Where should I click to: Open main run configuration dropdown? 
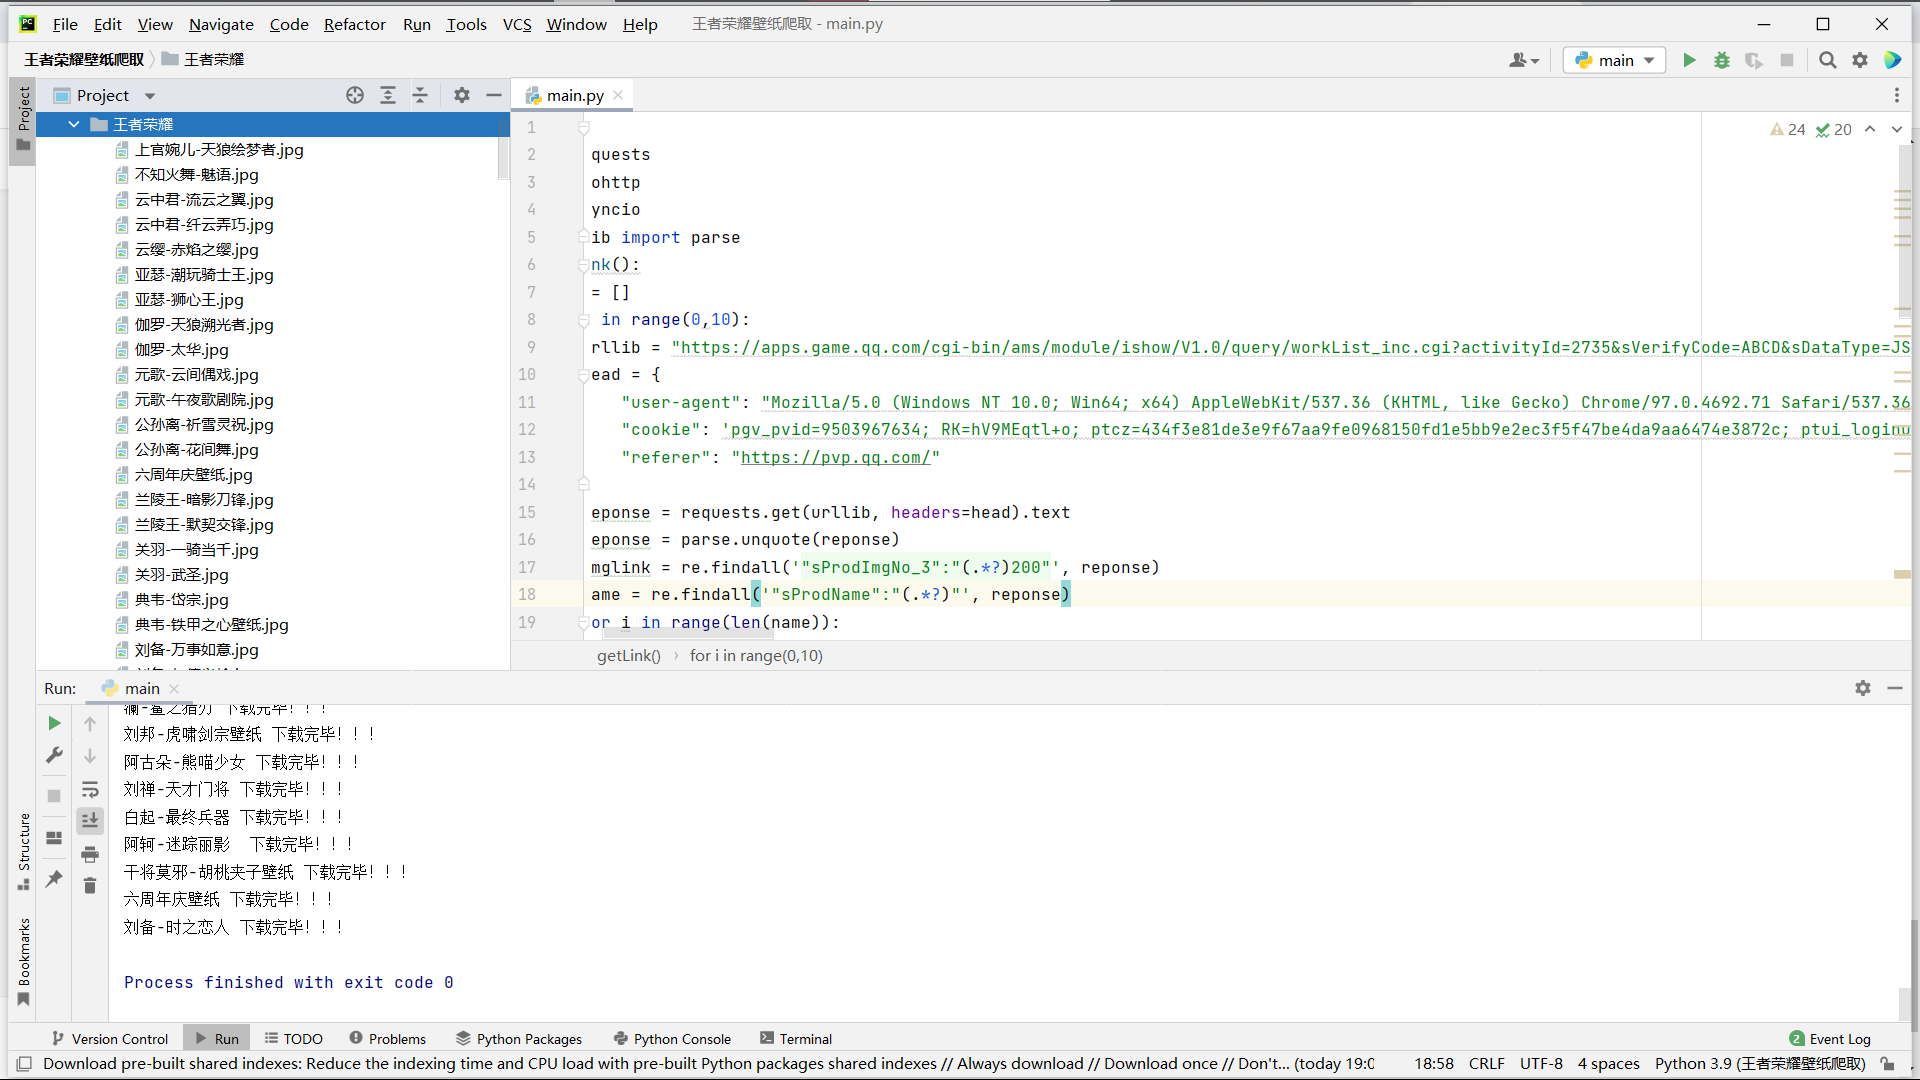point(1615,60)
